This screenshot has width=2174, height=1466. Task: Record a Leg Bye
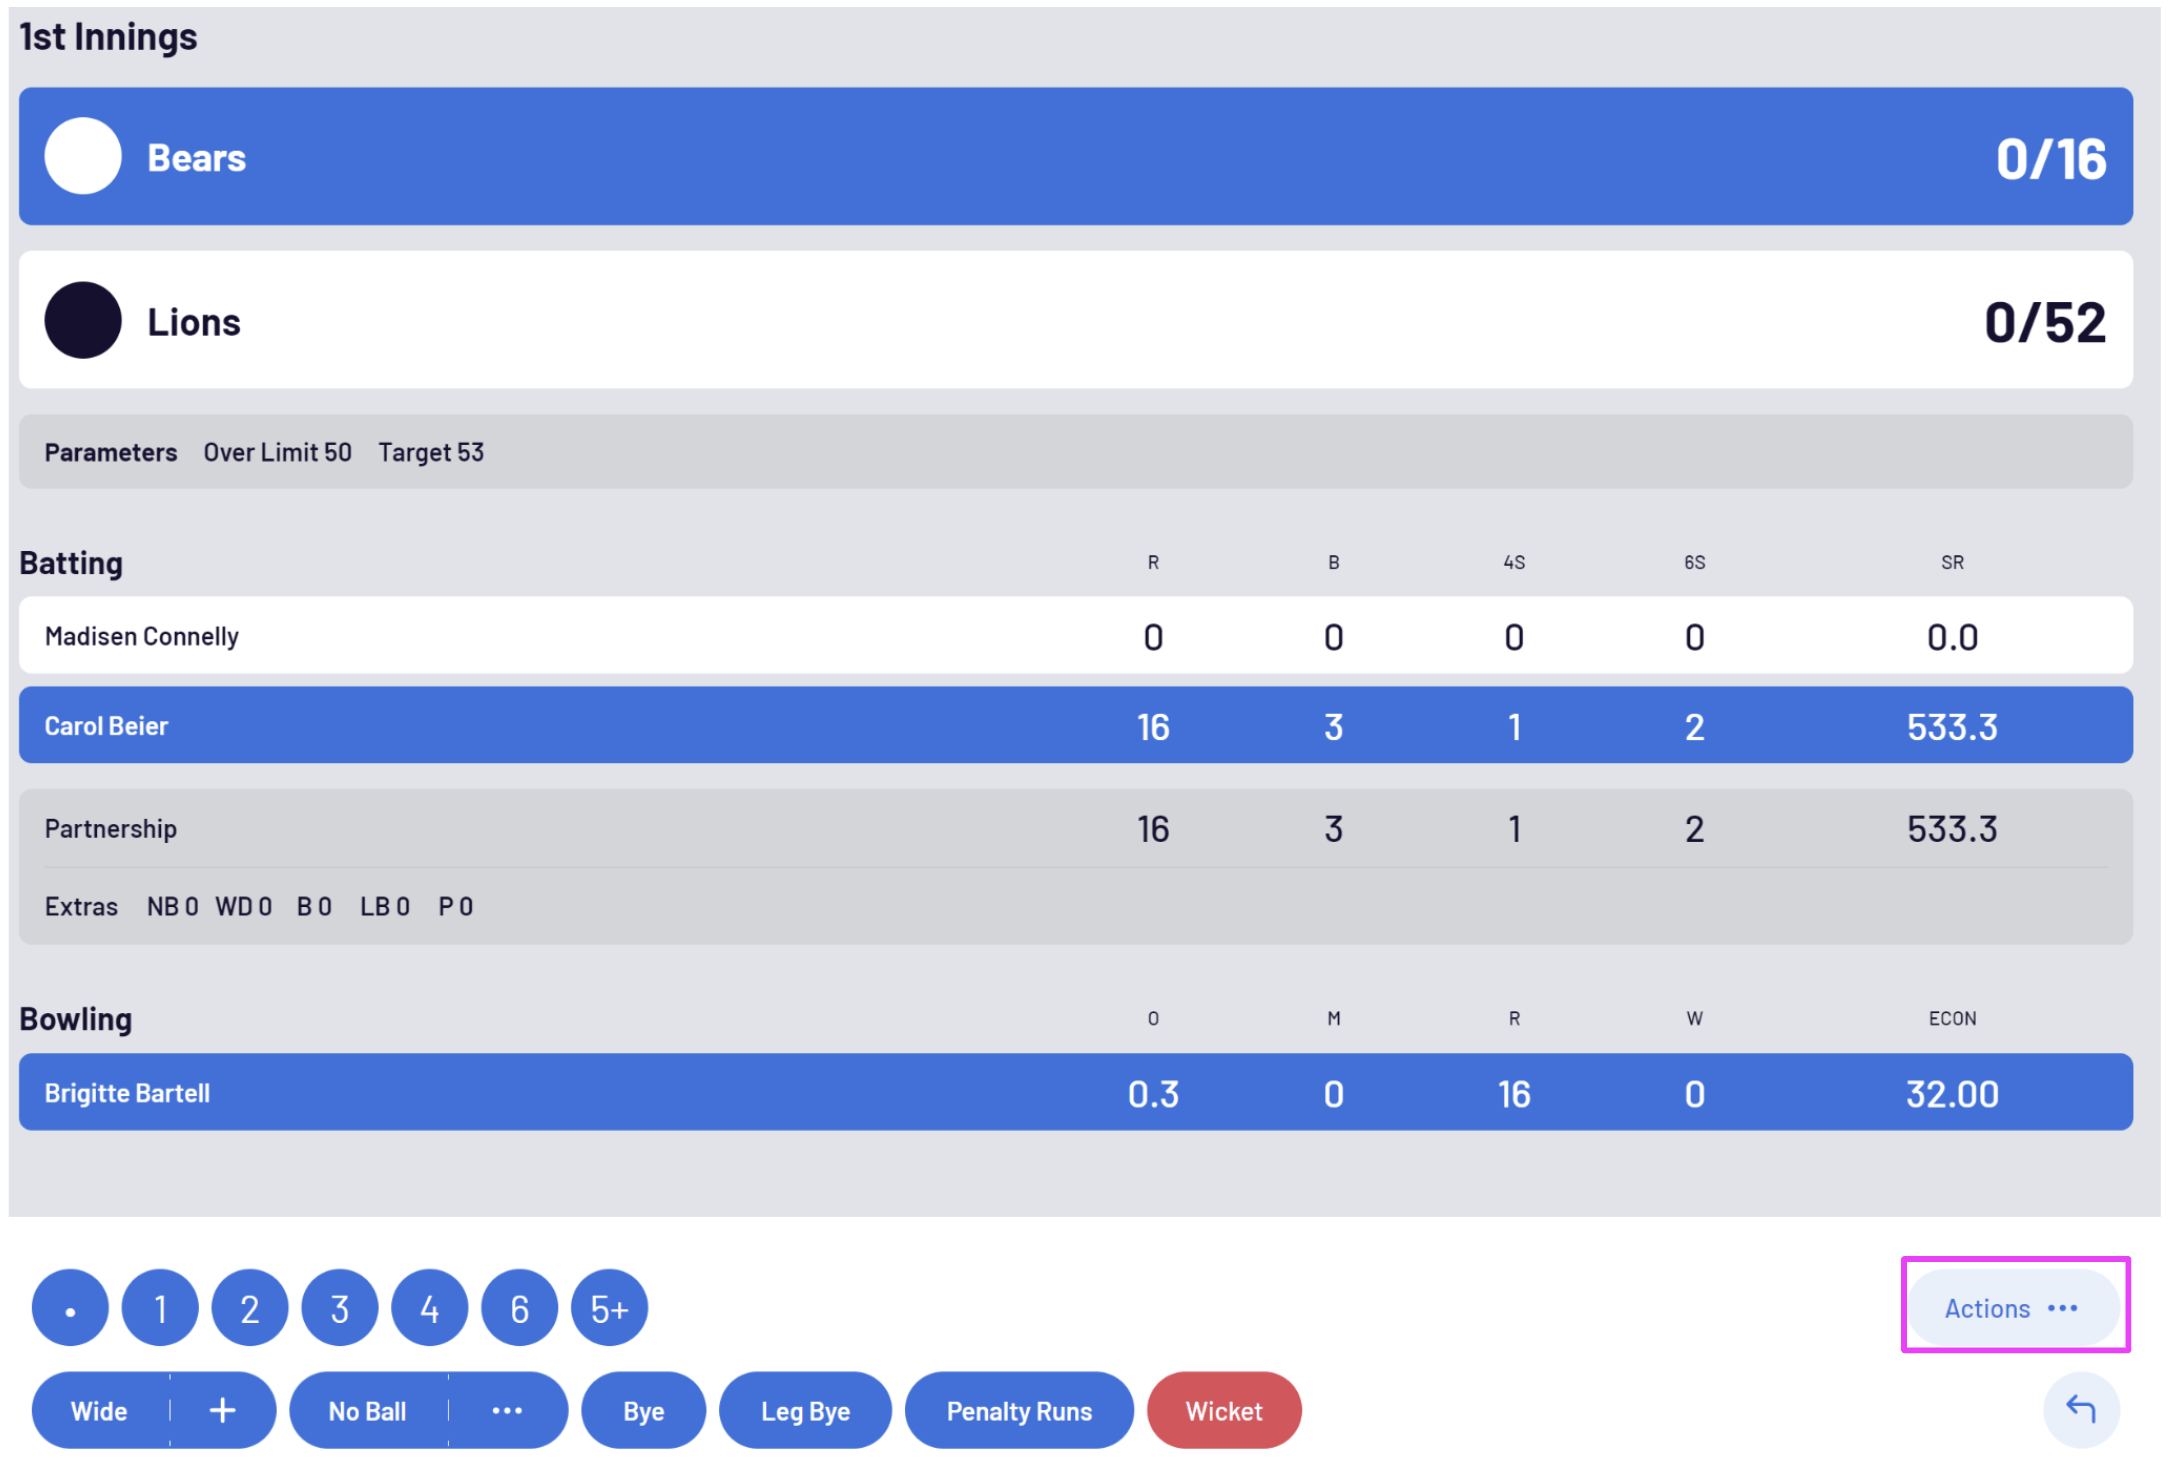[x=805, y=1410]
